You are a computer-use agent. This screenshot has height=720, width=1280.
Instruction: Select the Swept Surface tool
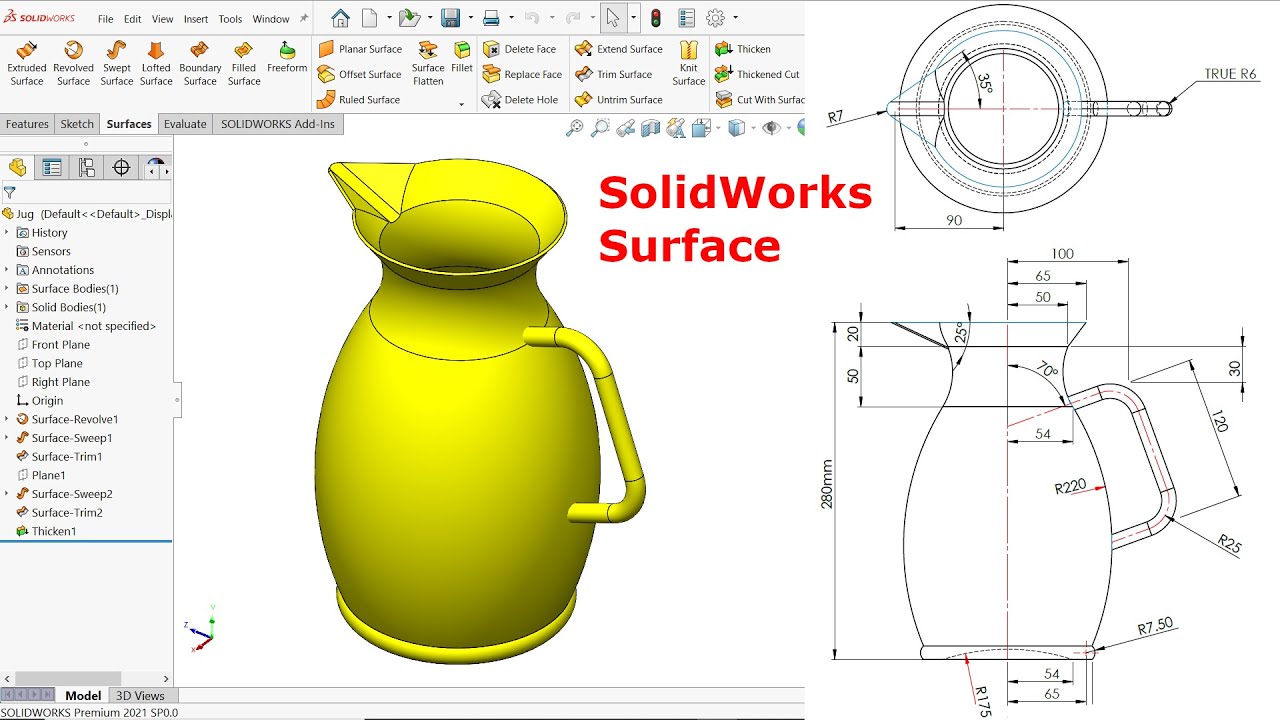tap(117, 64)
